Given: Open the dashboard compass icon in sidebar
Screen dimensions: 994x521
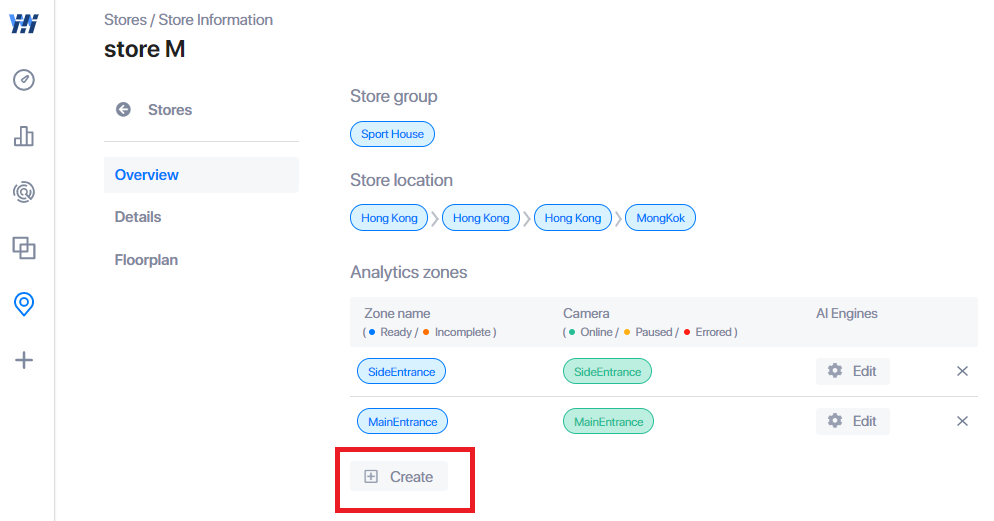Looking at the screenshot, I should click(24, 80).
